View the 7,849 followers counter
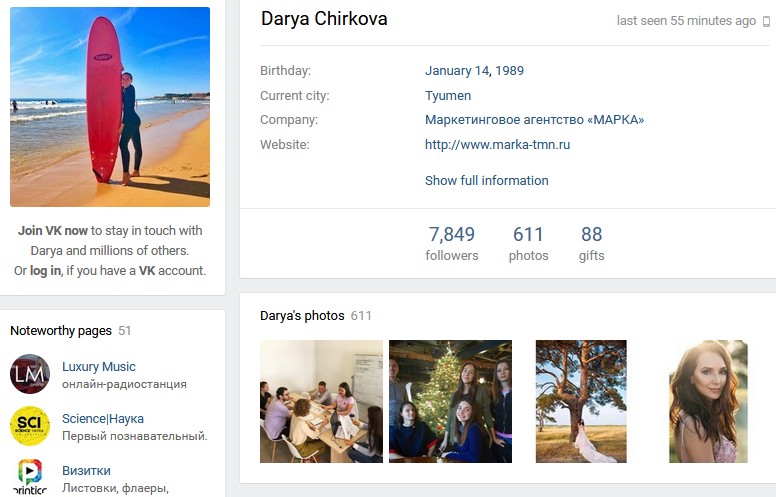The image size is (776, 497). click(x=452, y=243)
